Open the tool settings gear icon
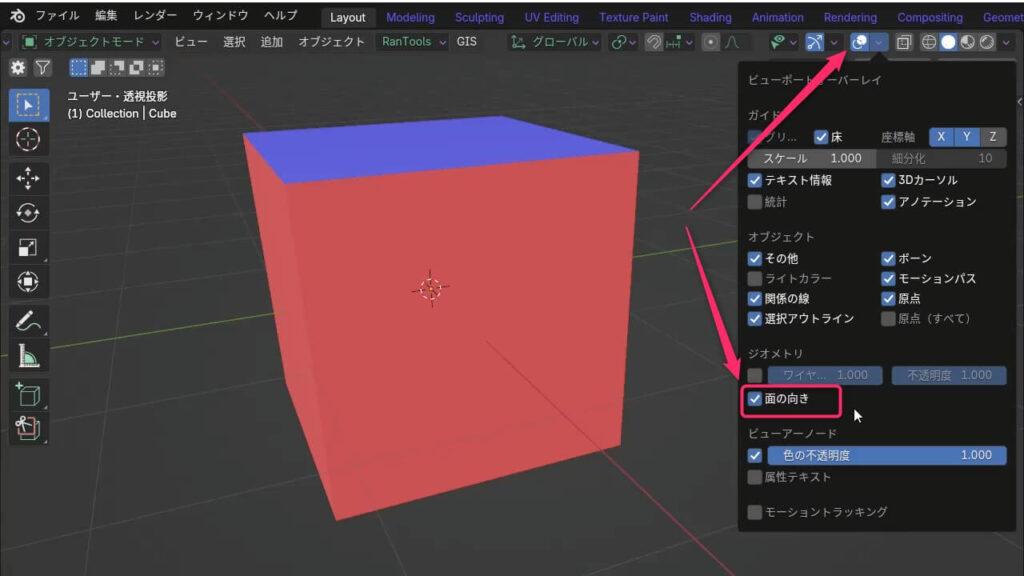Viewport: 1024px width, 576px height. (18, 67)
